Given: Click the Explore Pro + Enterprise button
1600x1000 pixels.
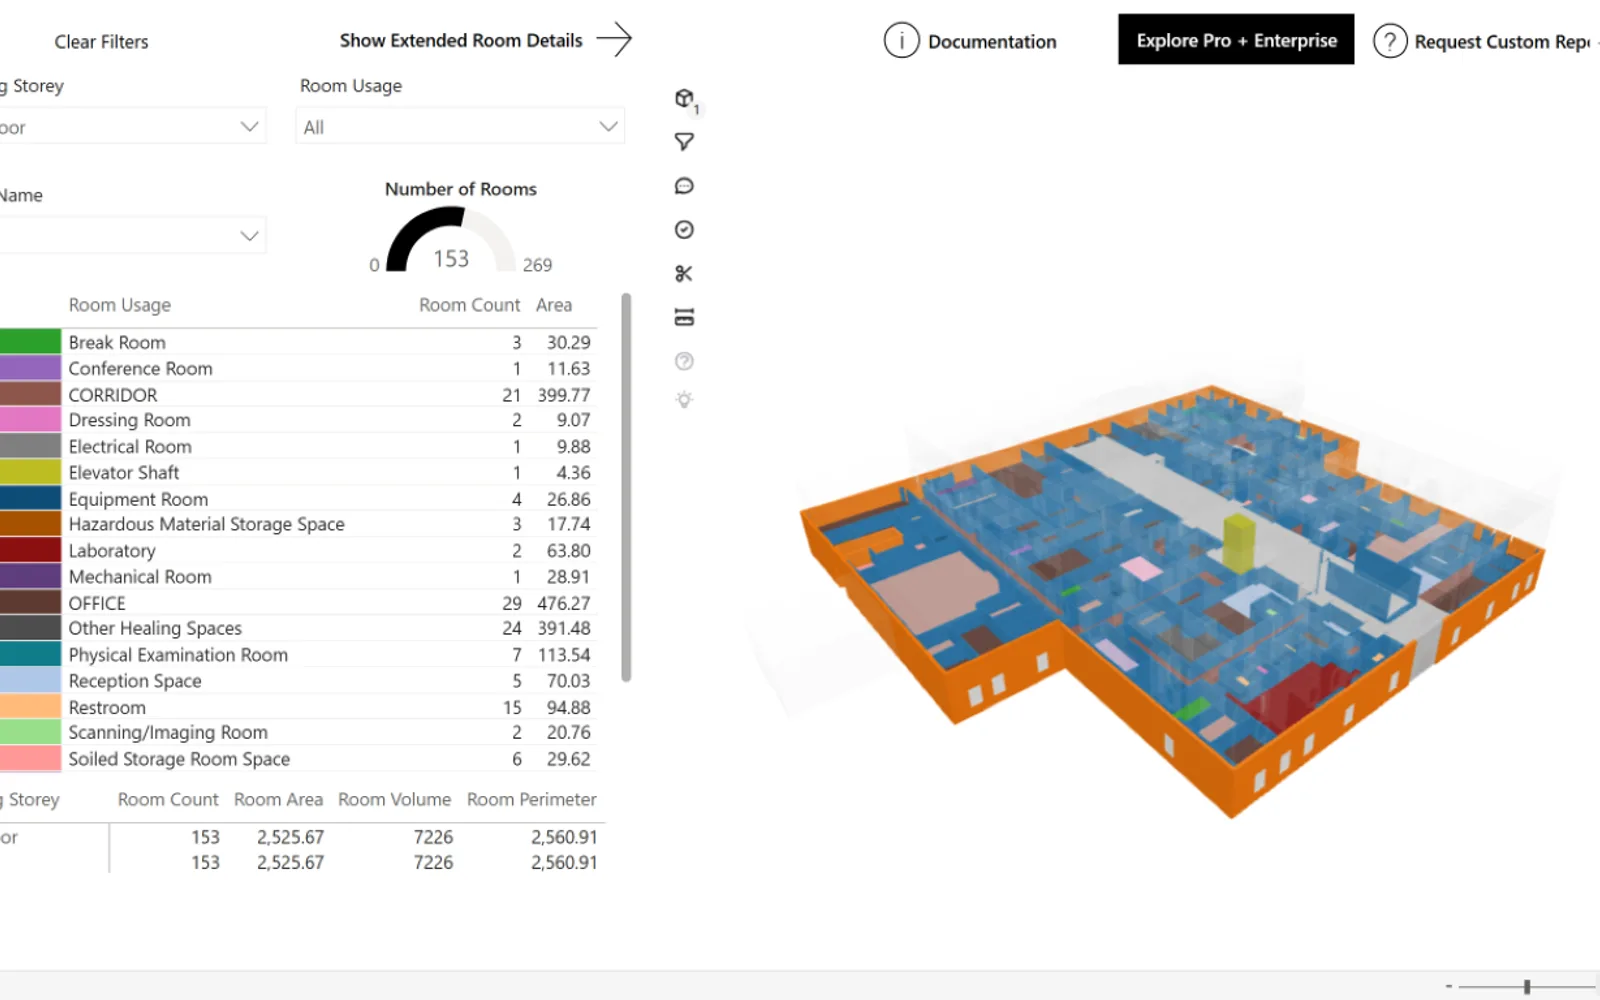Looking at the screenshot, I should click(x=1236, y=40).
